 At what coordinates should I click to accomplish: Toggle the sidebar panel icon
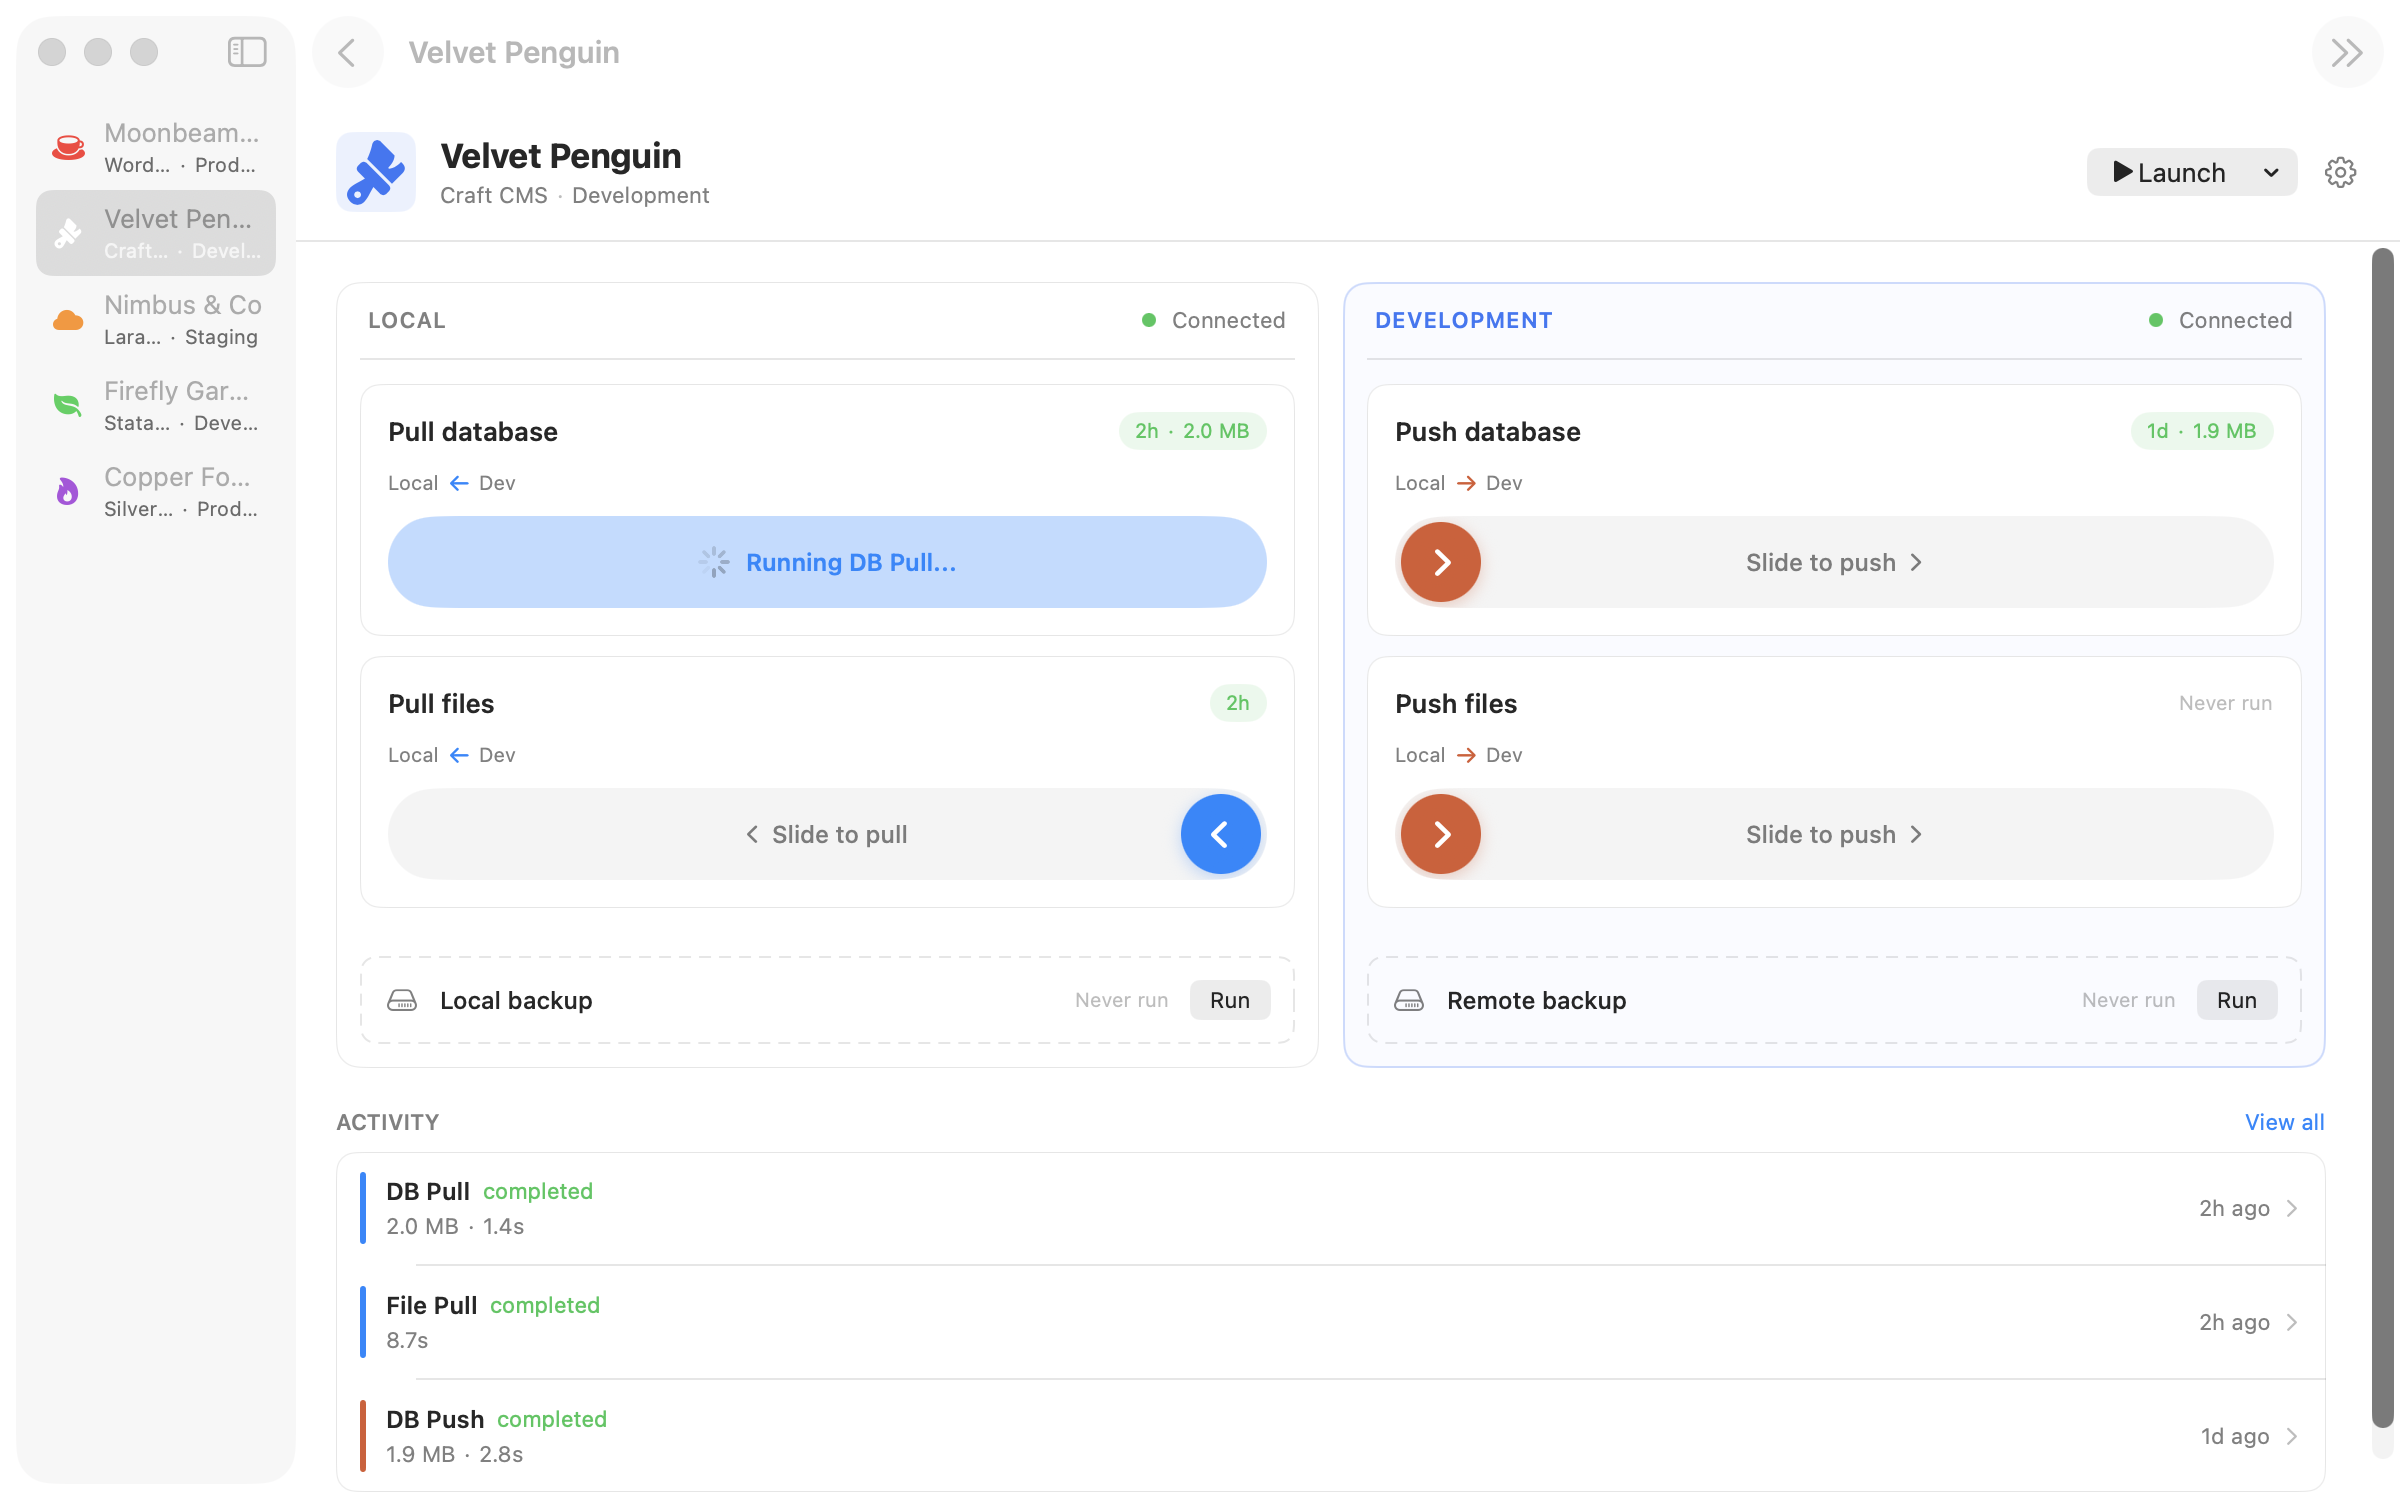point(247,52)
